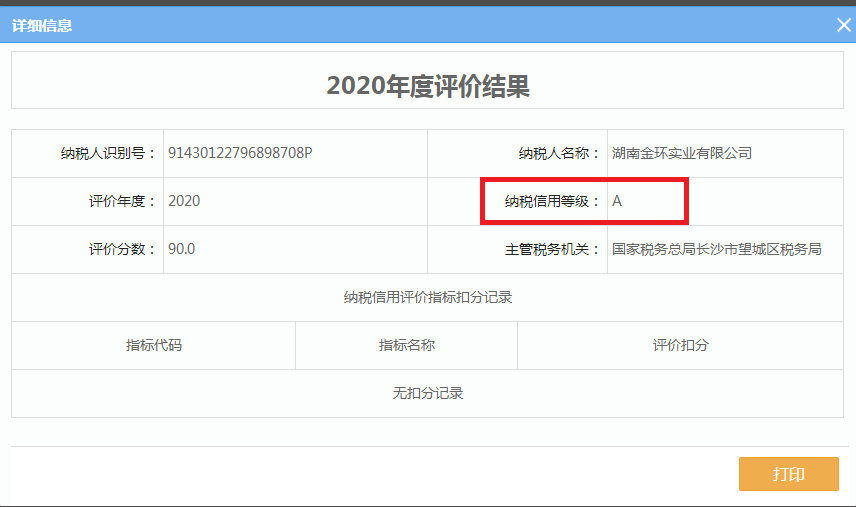Click the credit grade value A

[617, 201]
